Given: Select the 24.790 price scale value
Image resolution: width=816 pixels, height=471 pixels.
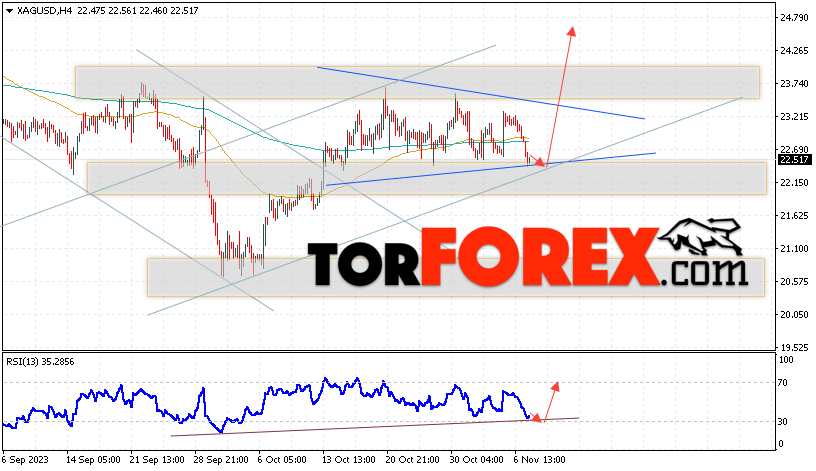Looking at the screenshot, I should pos(794,18).
